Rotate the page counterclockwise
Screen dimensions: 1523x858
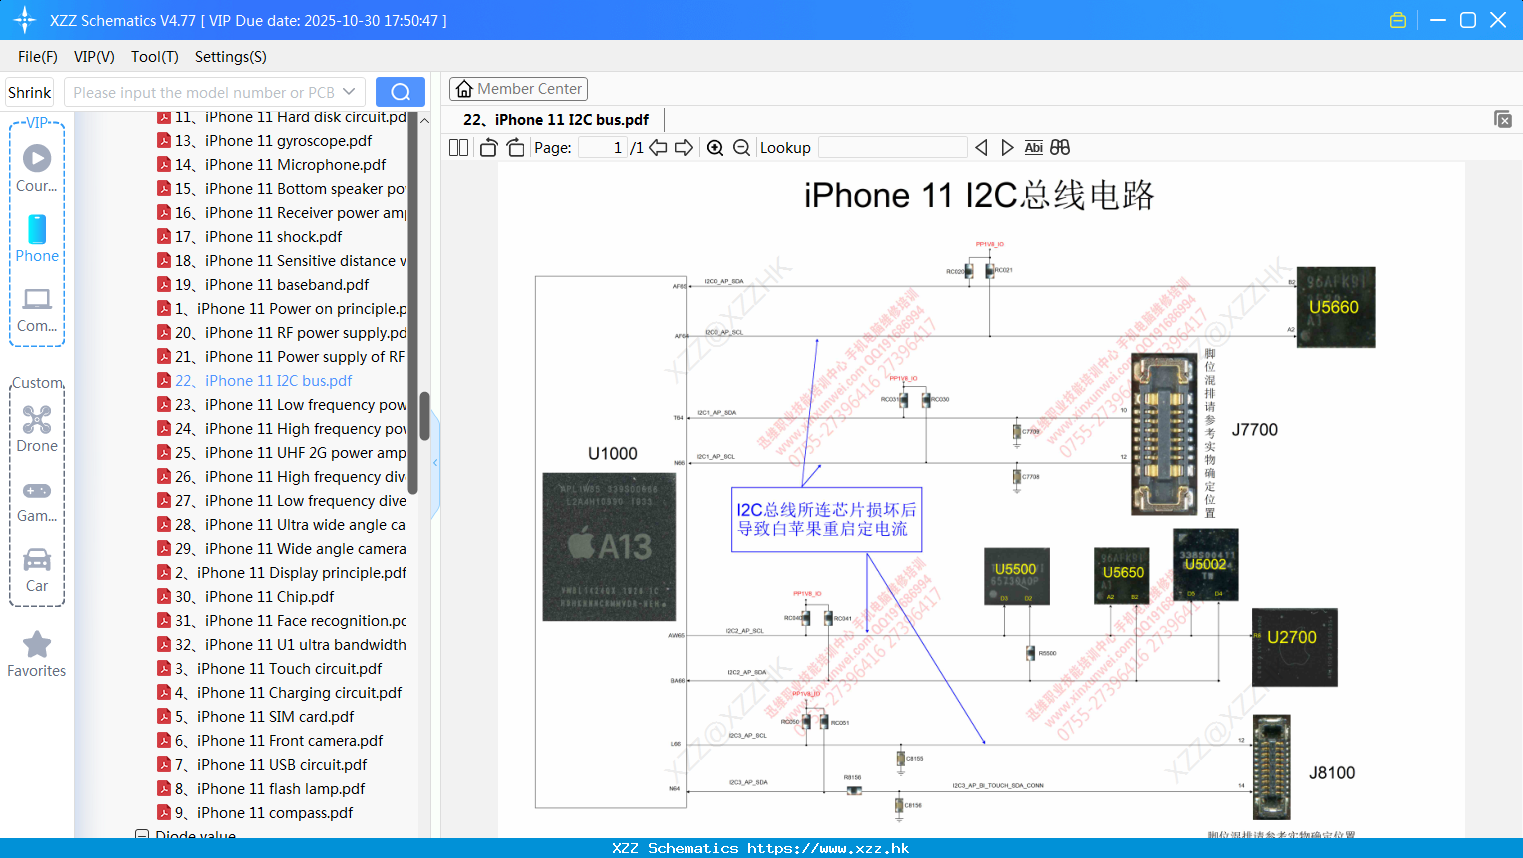(x=488, y=148)
